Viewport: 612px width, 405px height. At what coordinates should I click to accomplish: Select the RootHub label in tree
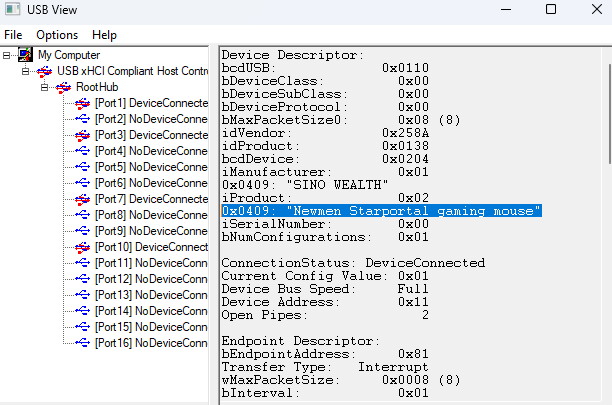click(97, 87)
